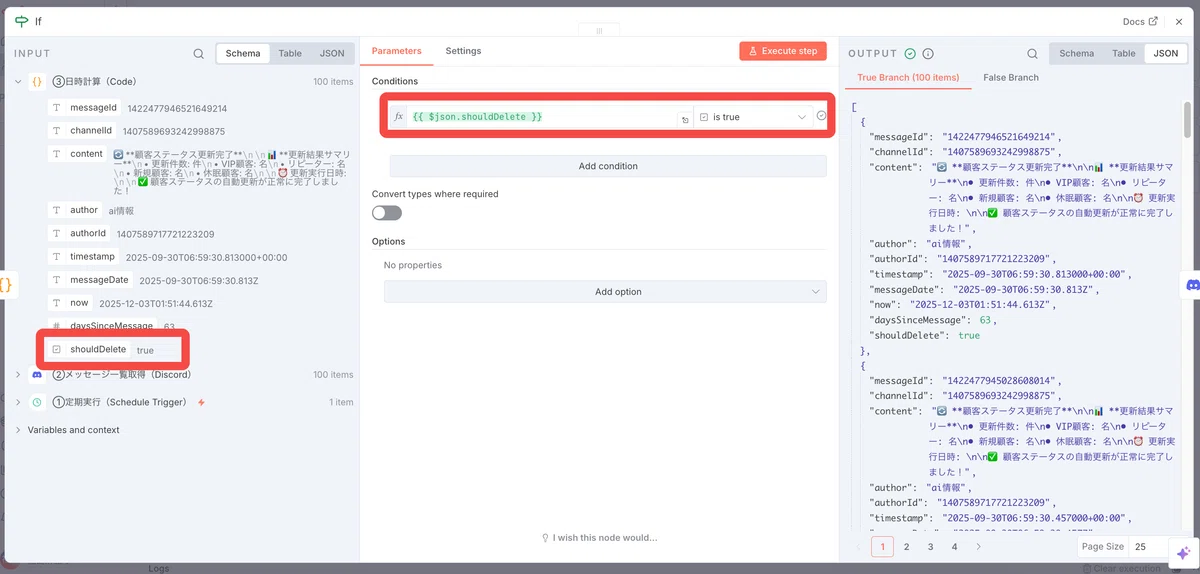
Task: Select output page 1
Action: coord(882,547)
